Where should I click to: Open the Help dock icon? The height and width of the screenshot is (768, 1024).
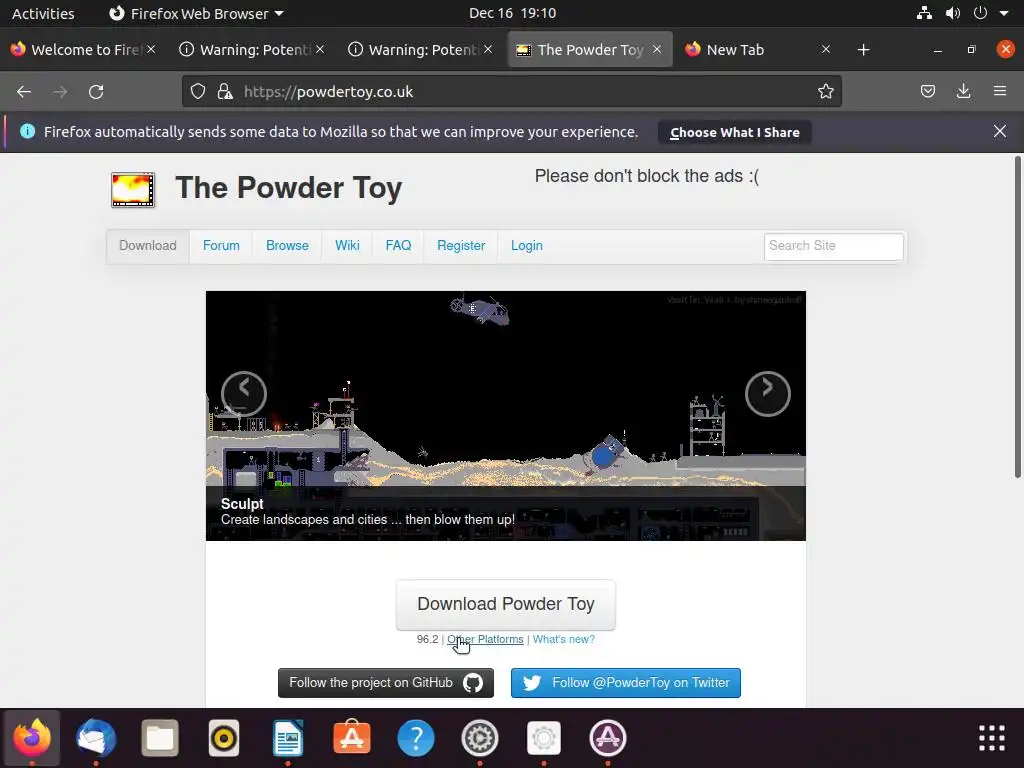point(416,739)
